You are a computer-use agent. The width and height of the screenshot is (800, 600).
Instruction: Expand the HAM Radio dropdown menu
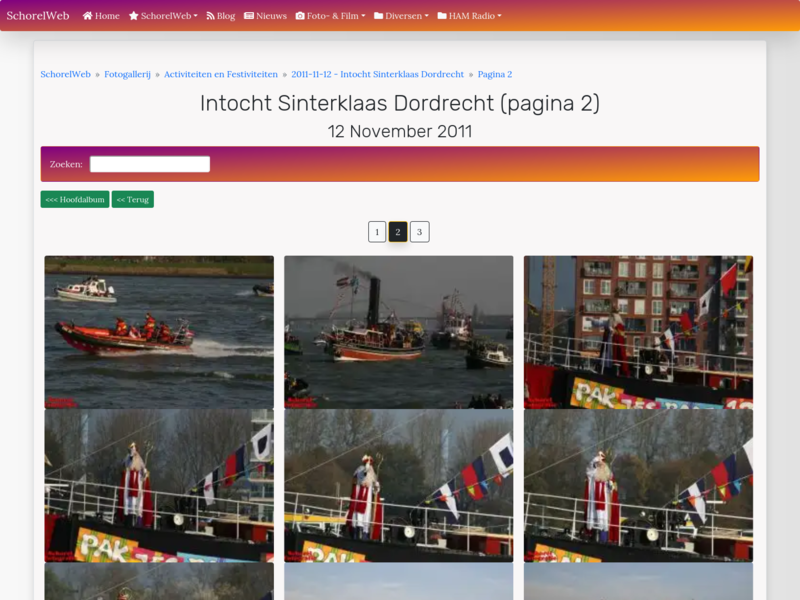pyautogui.click(x=469, y=16)
